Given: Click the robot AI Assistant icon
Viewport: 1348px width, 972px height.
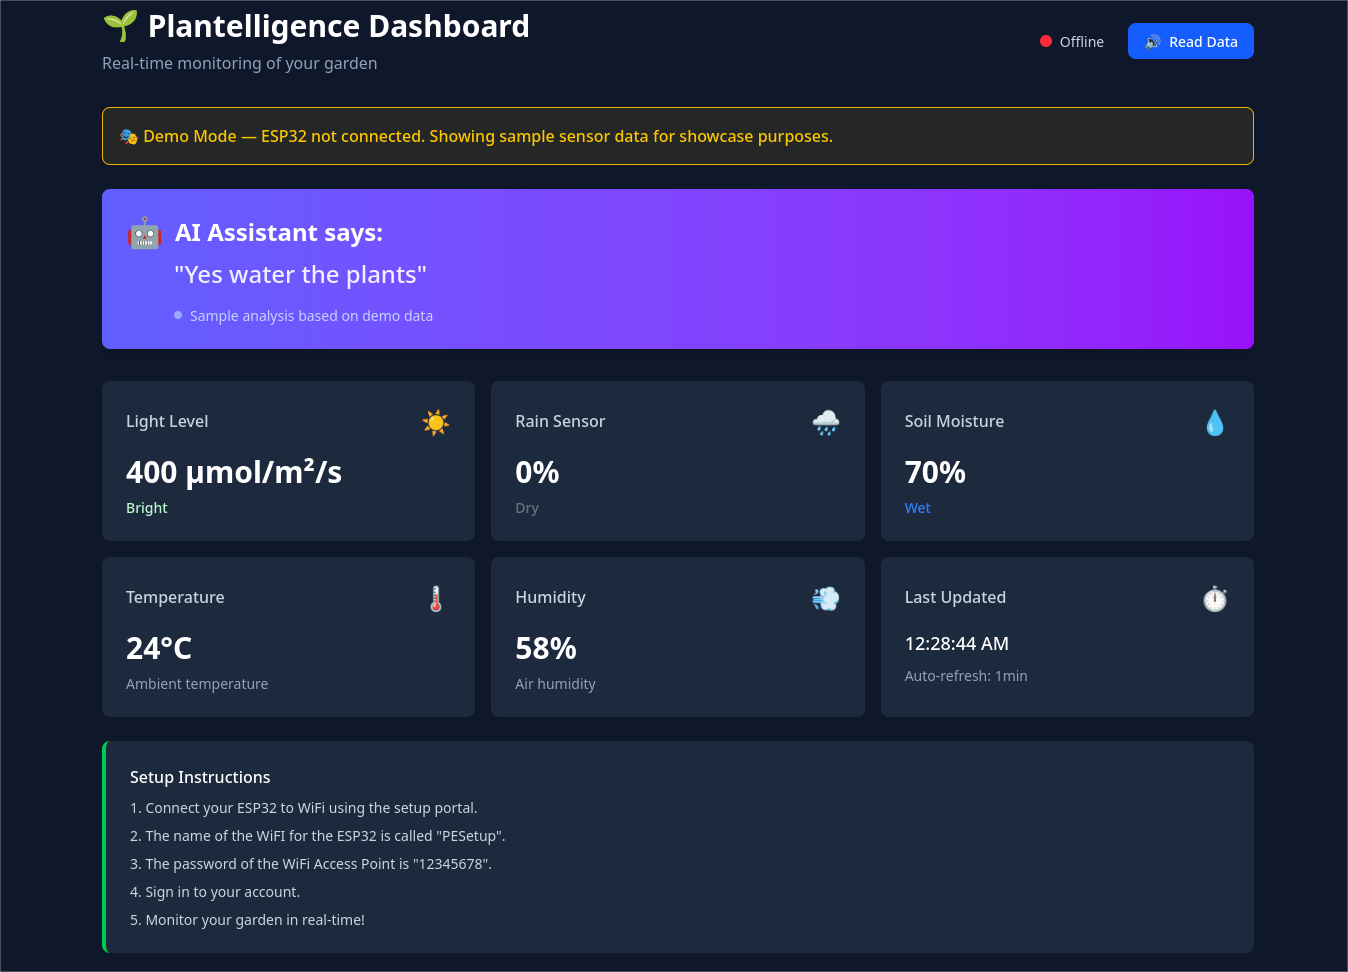Looking at the screenshot, I should coord(145,233).
